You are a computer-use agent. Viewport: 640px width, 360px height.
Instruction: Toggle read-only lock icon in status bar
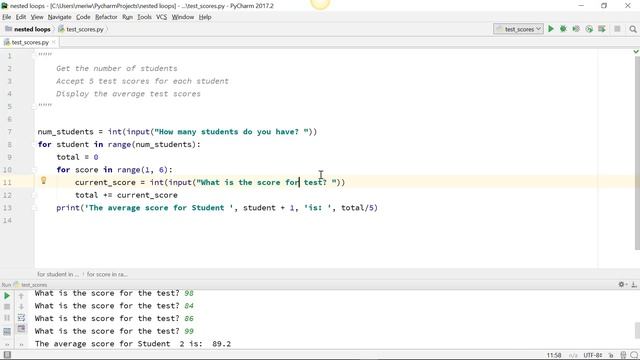[611, 355]
